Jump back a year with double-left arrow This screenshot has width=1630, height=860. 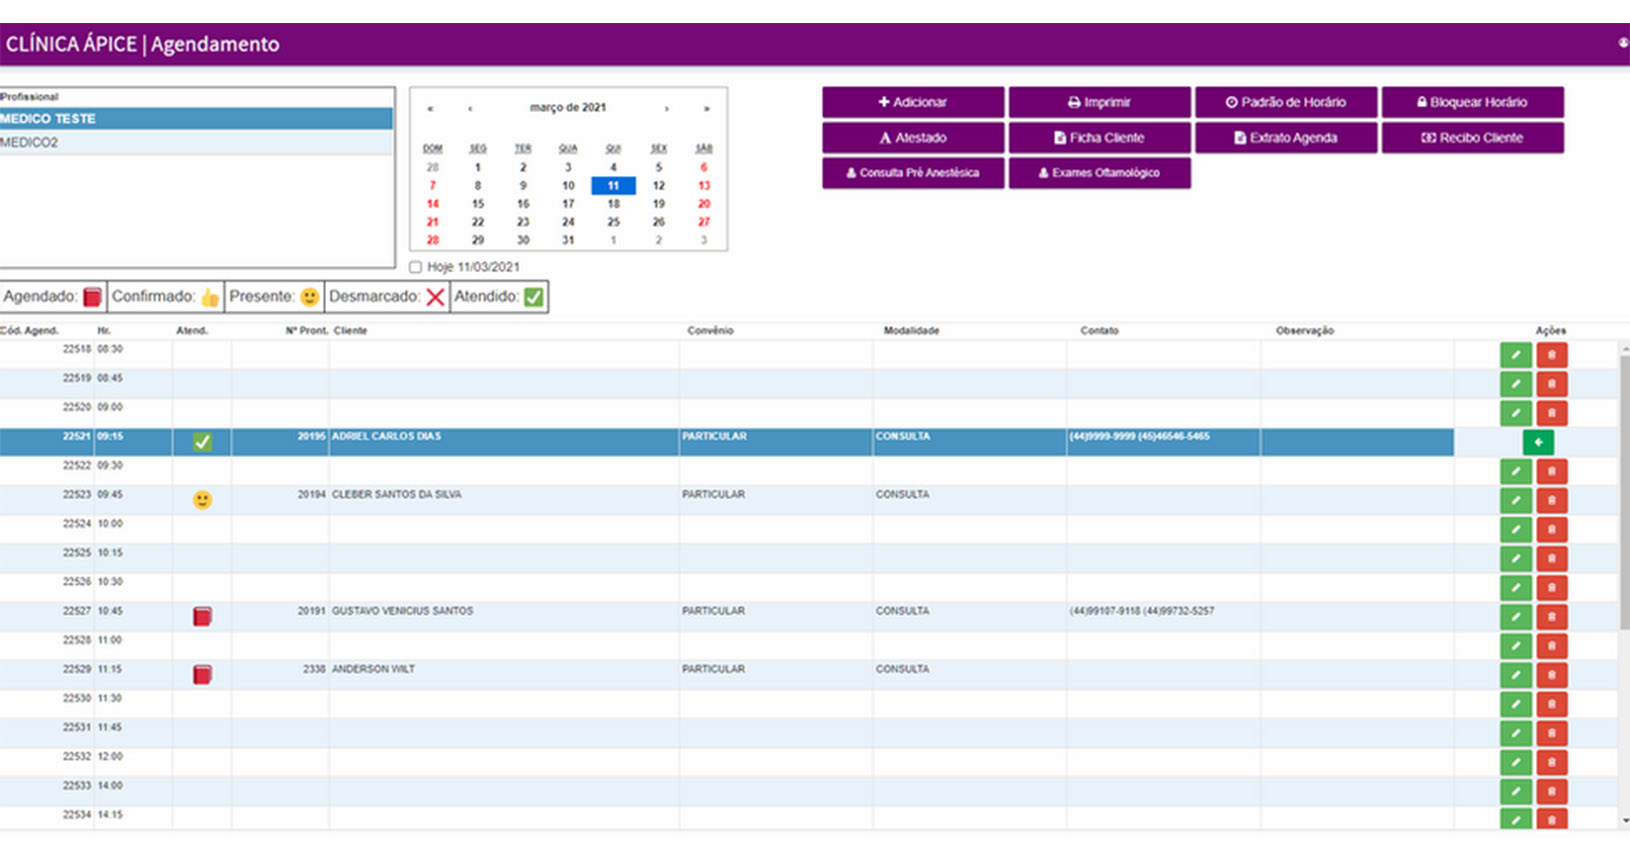click(x=430, y=108)
